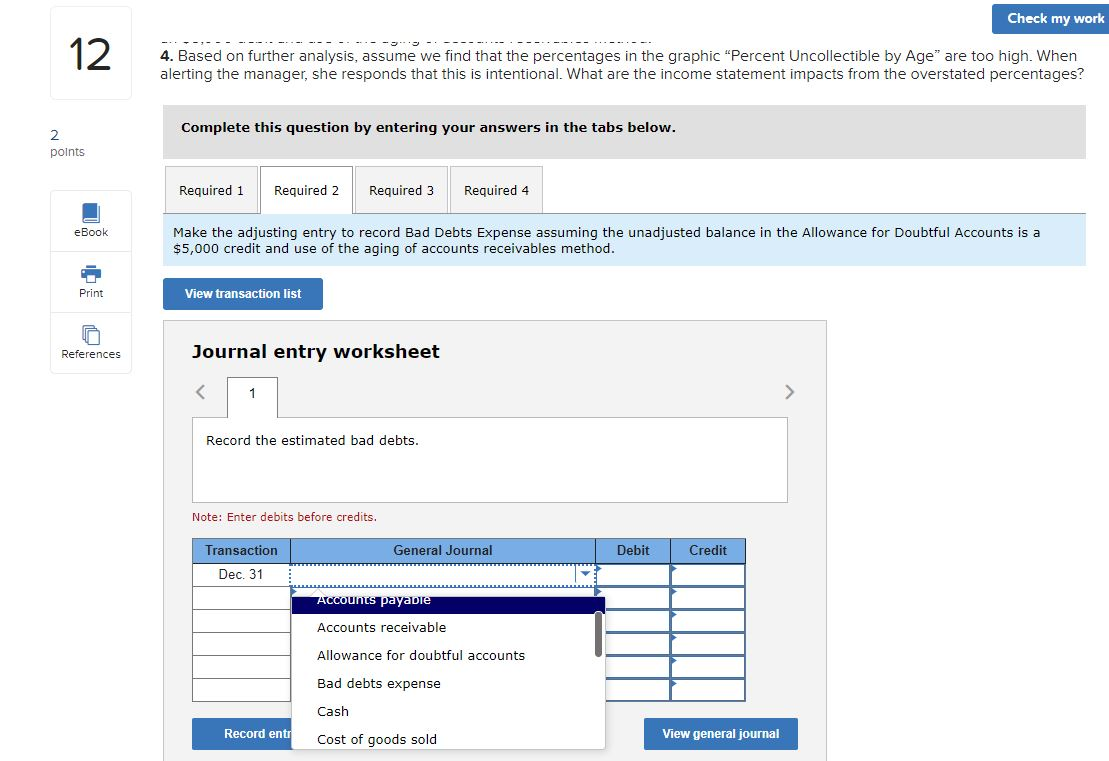The width and height of the screenshot is (1109, 761).
Task: Click the Transaction column header
Action: (241, 550)
